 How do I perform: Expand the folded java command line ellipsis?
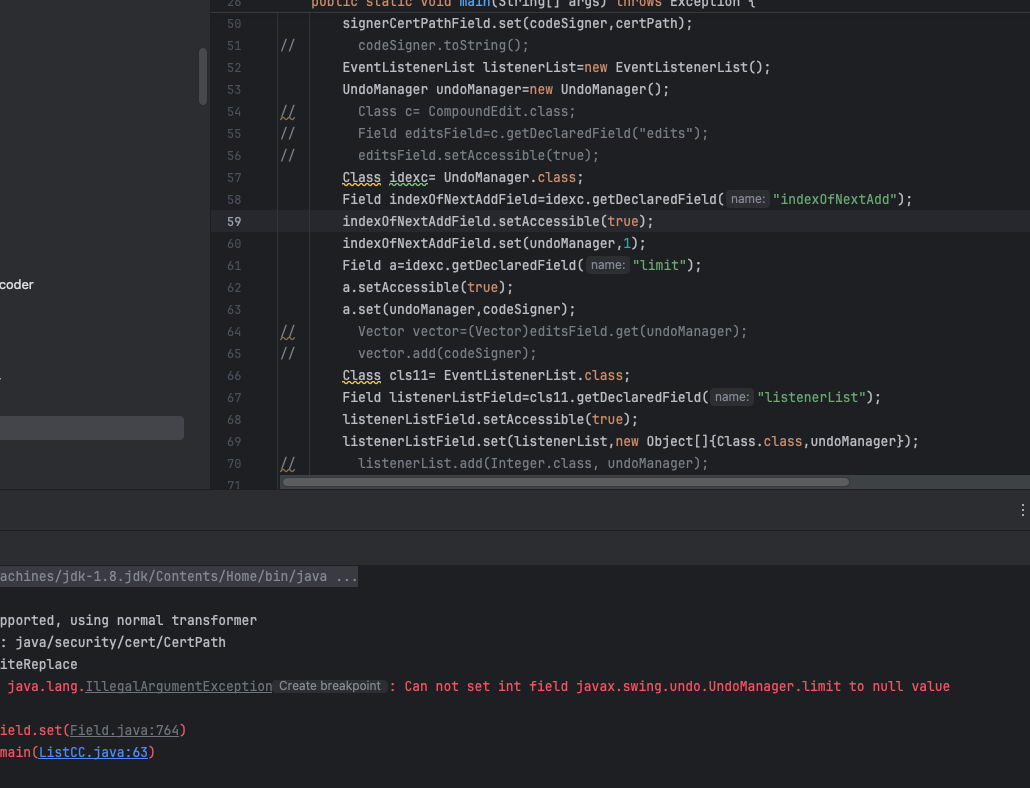(346, 577)
